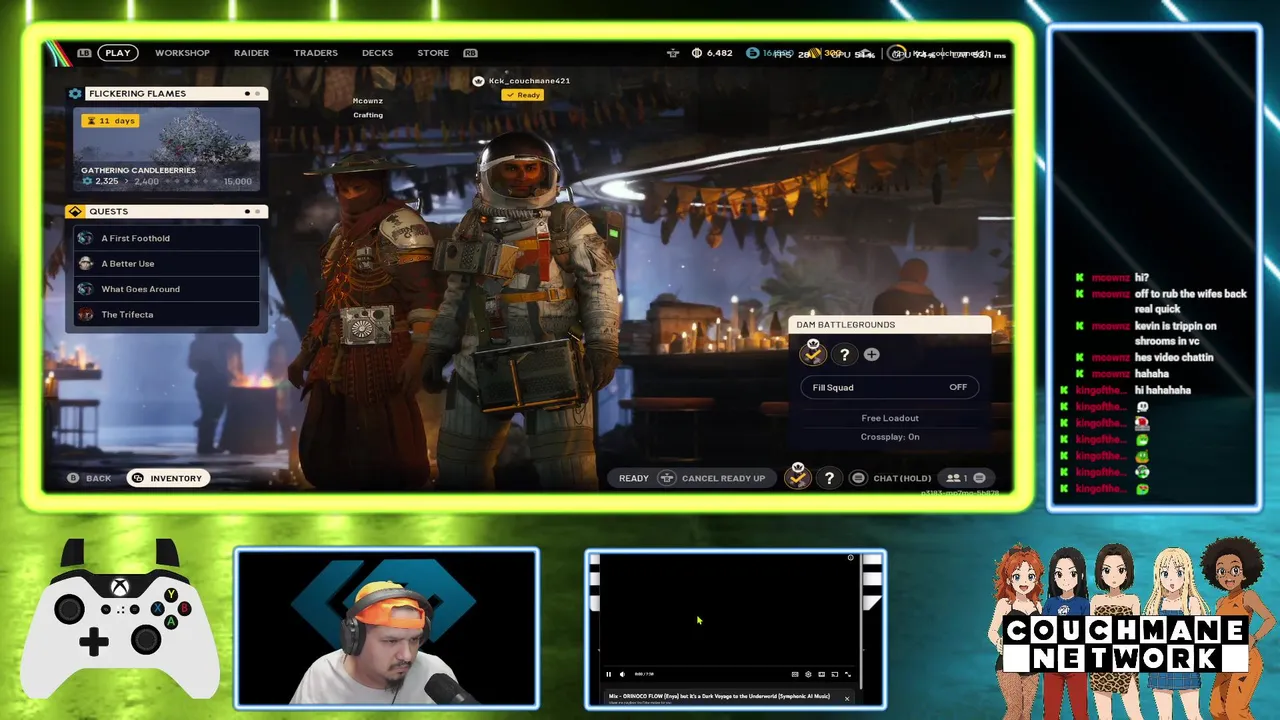Image resolution: width=1280 pixels, height=720 pixels.
Task: Toggle the Crossplay: On setting
Action: click(890, 437)
